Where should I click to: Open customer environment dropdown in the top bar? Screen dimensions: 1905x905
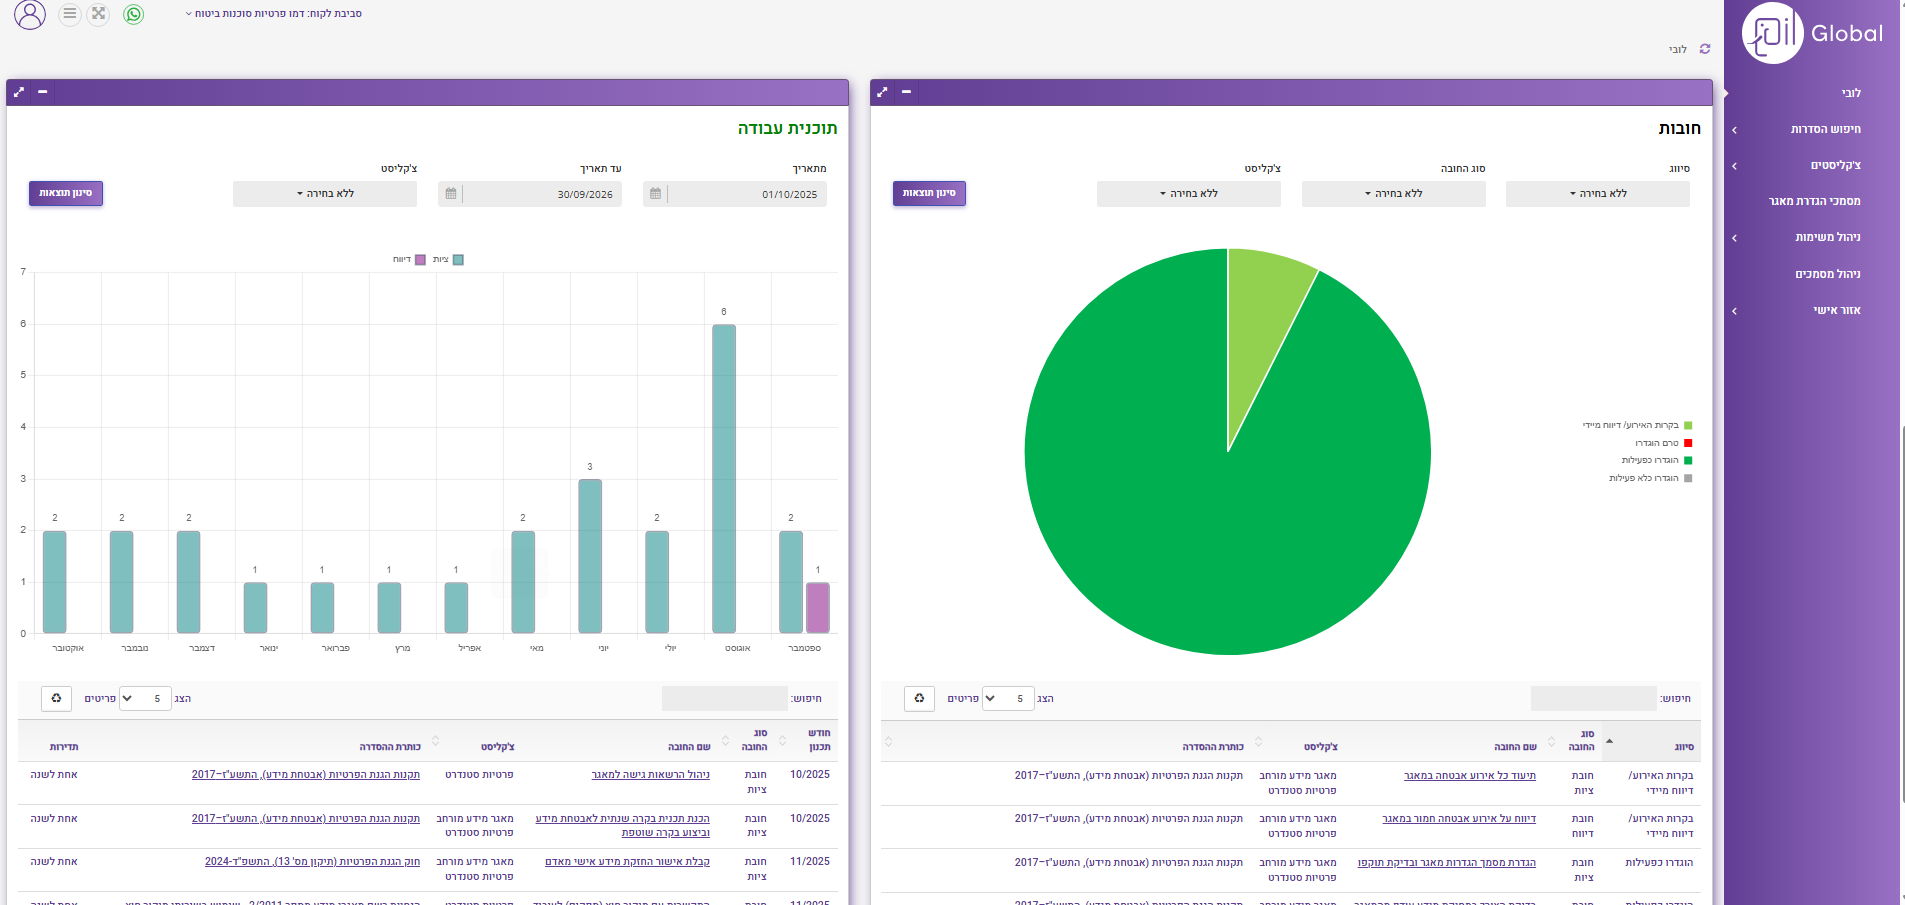273,14
